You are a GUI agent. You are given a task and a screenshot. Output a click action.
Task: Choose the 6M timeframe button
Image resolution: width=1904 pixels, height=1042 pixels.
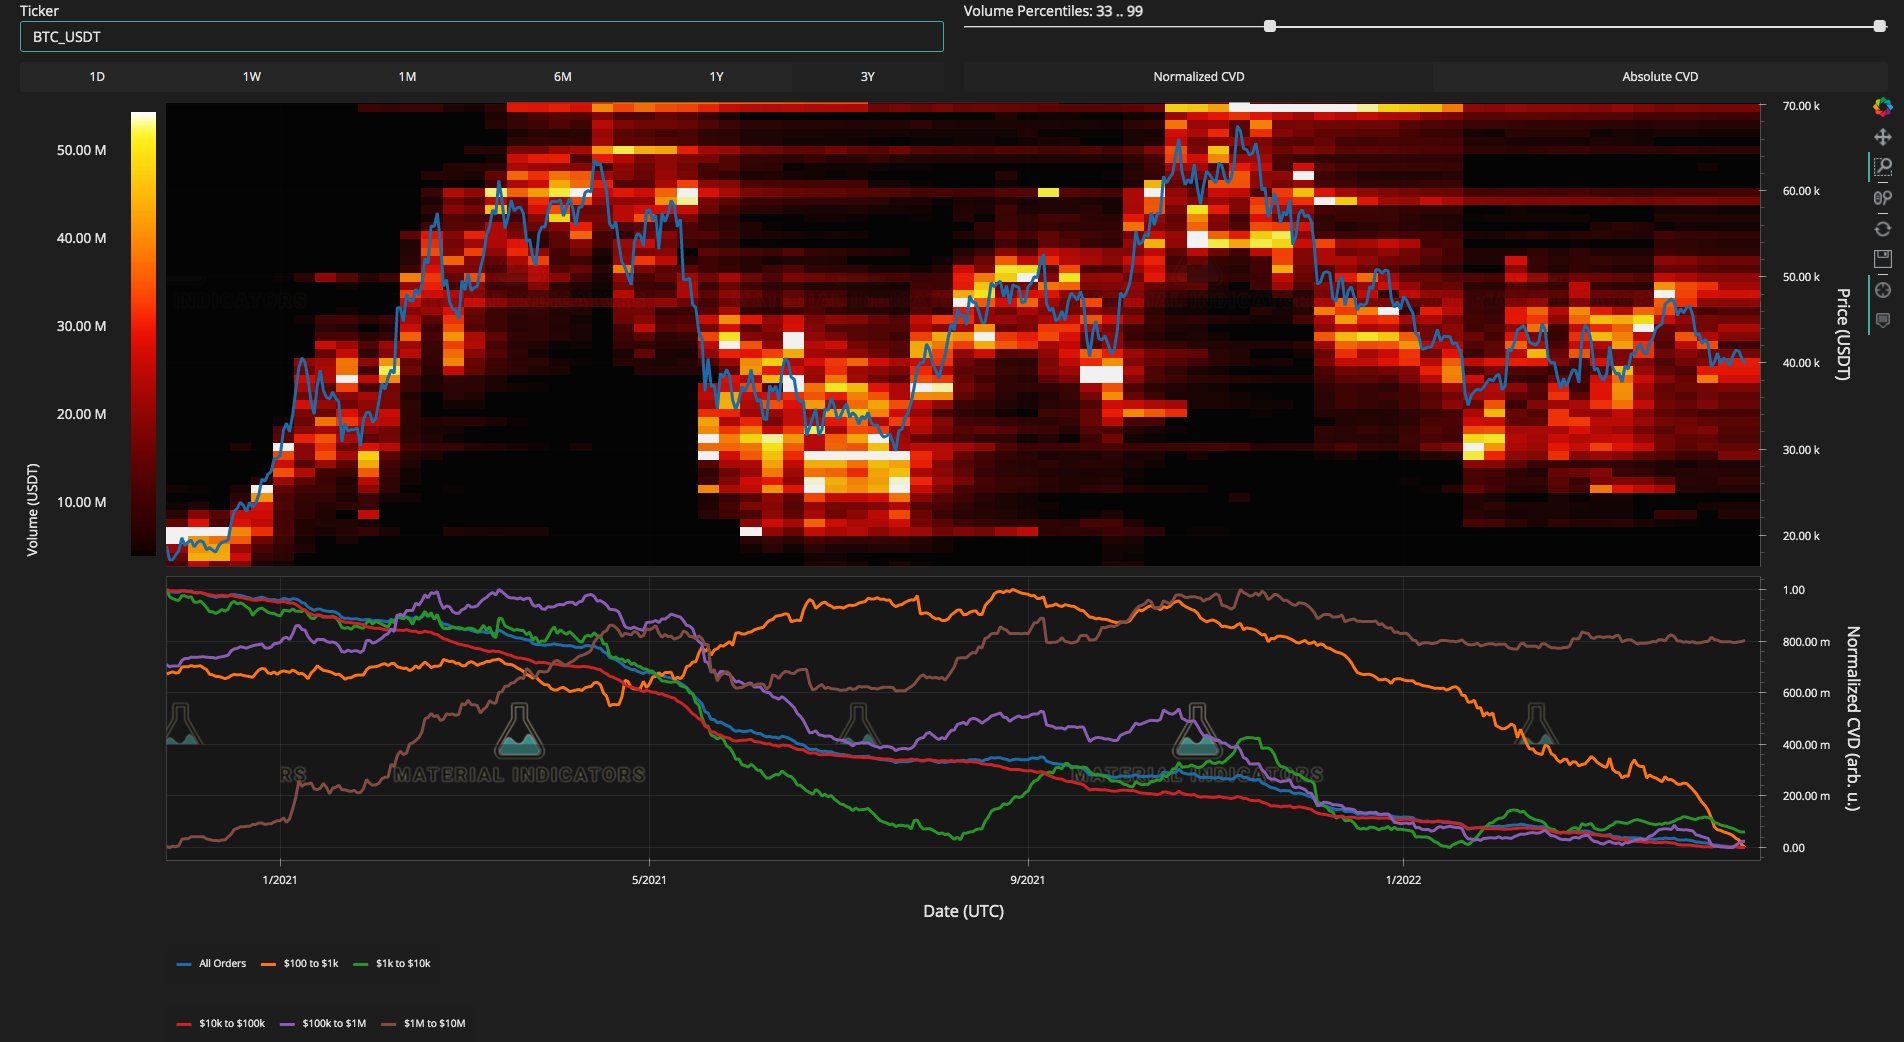(x=563, y=77)
